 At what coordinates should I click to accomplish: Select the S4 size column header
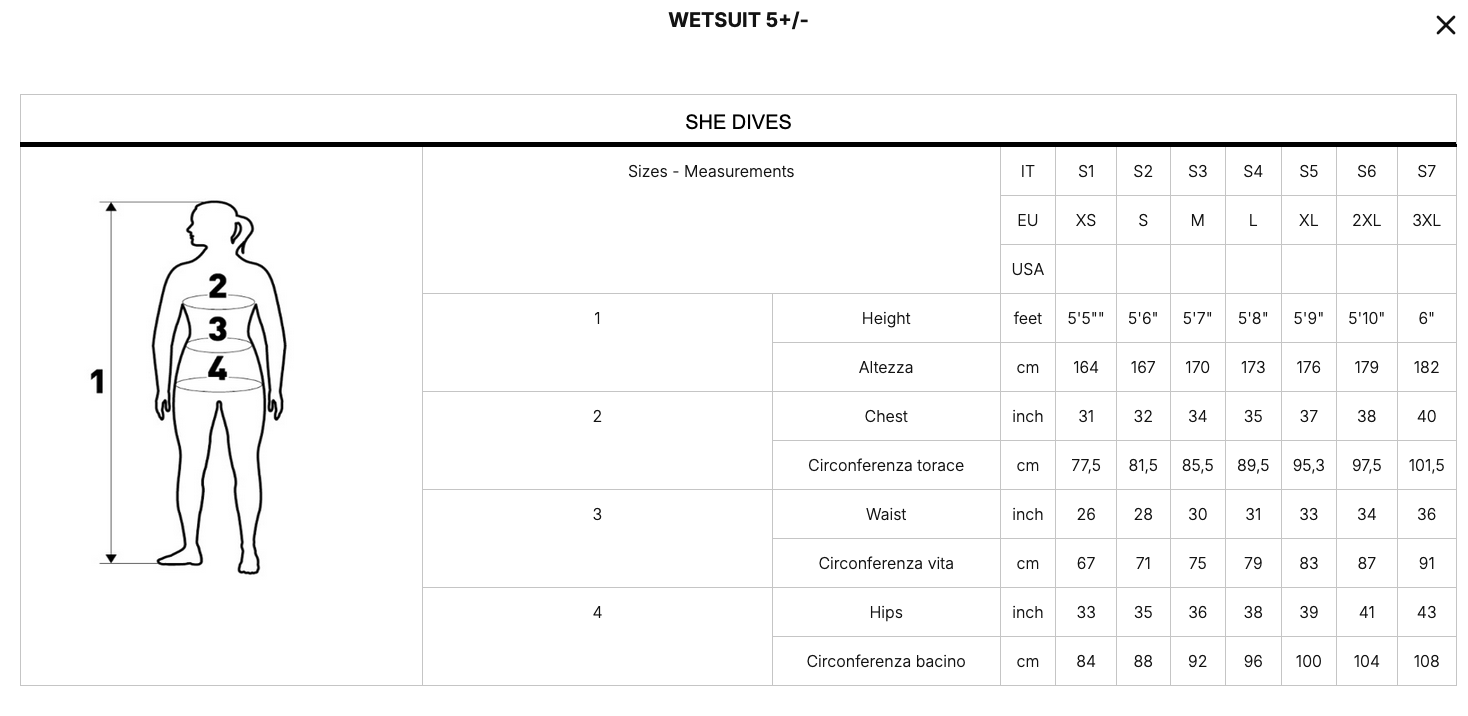(1253, 171)
